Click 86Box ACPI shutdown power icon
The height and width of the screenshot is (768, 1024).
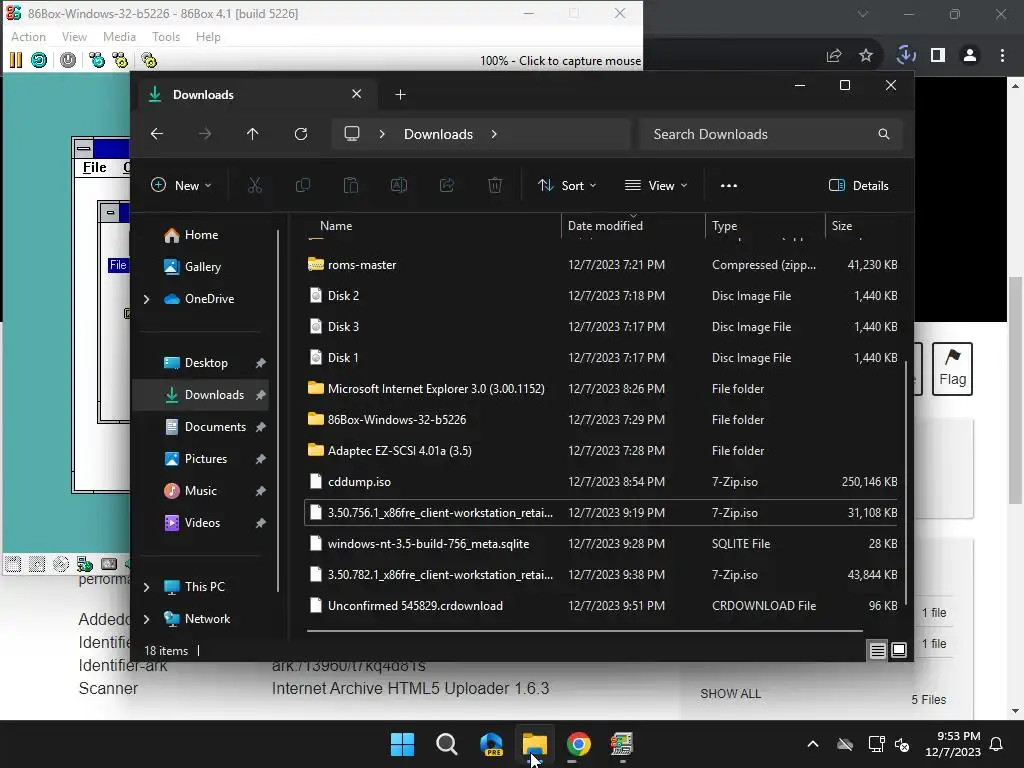68,61
